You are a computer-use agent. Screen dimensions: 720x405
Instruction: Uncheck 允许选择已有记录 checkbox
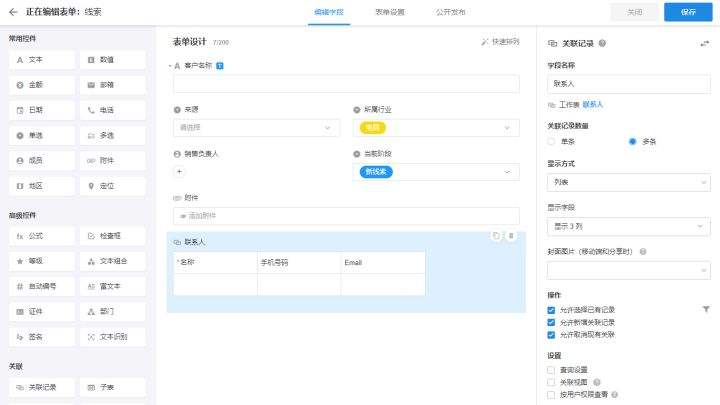click(551, 310)
